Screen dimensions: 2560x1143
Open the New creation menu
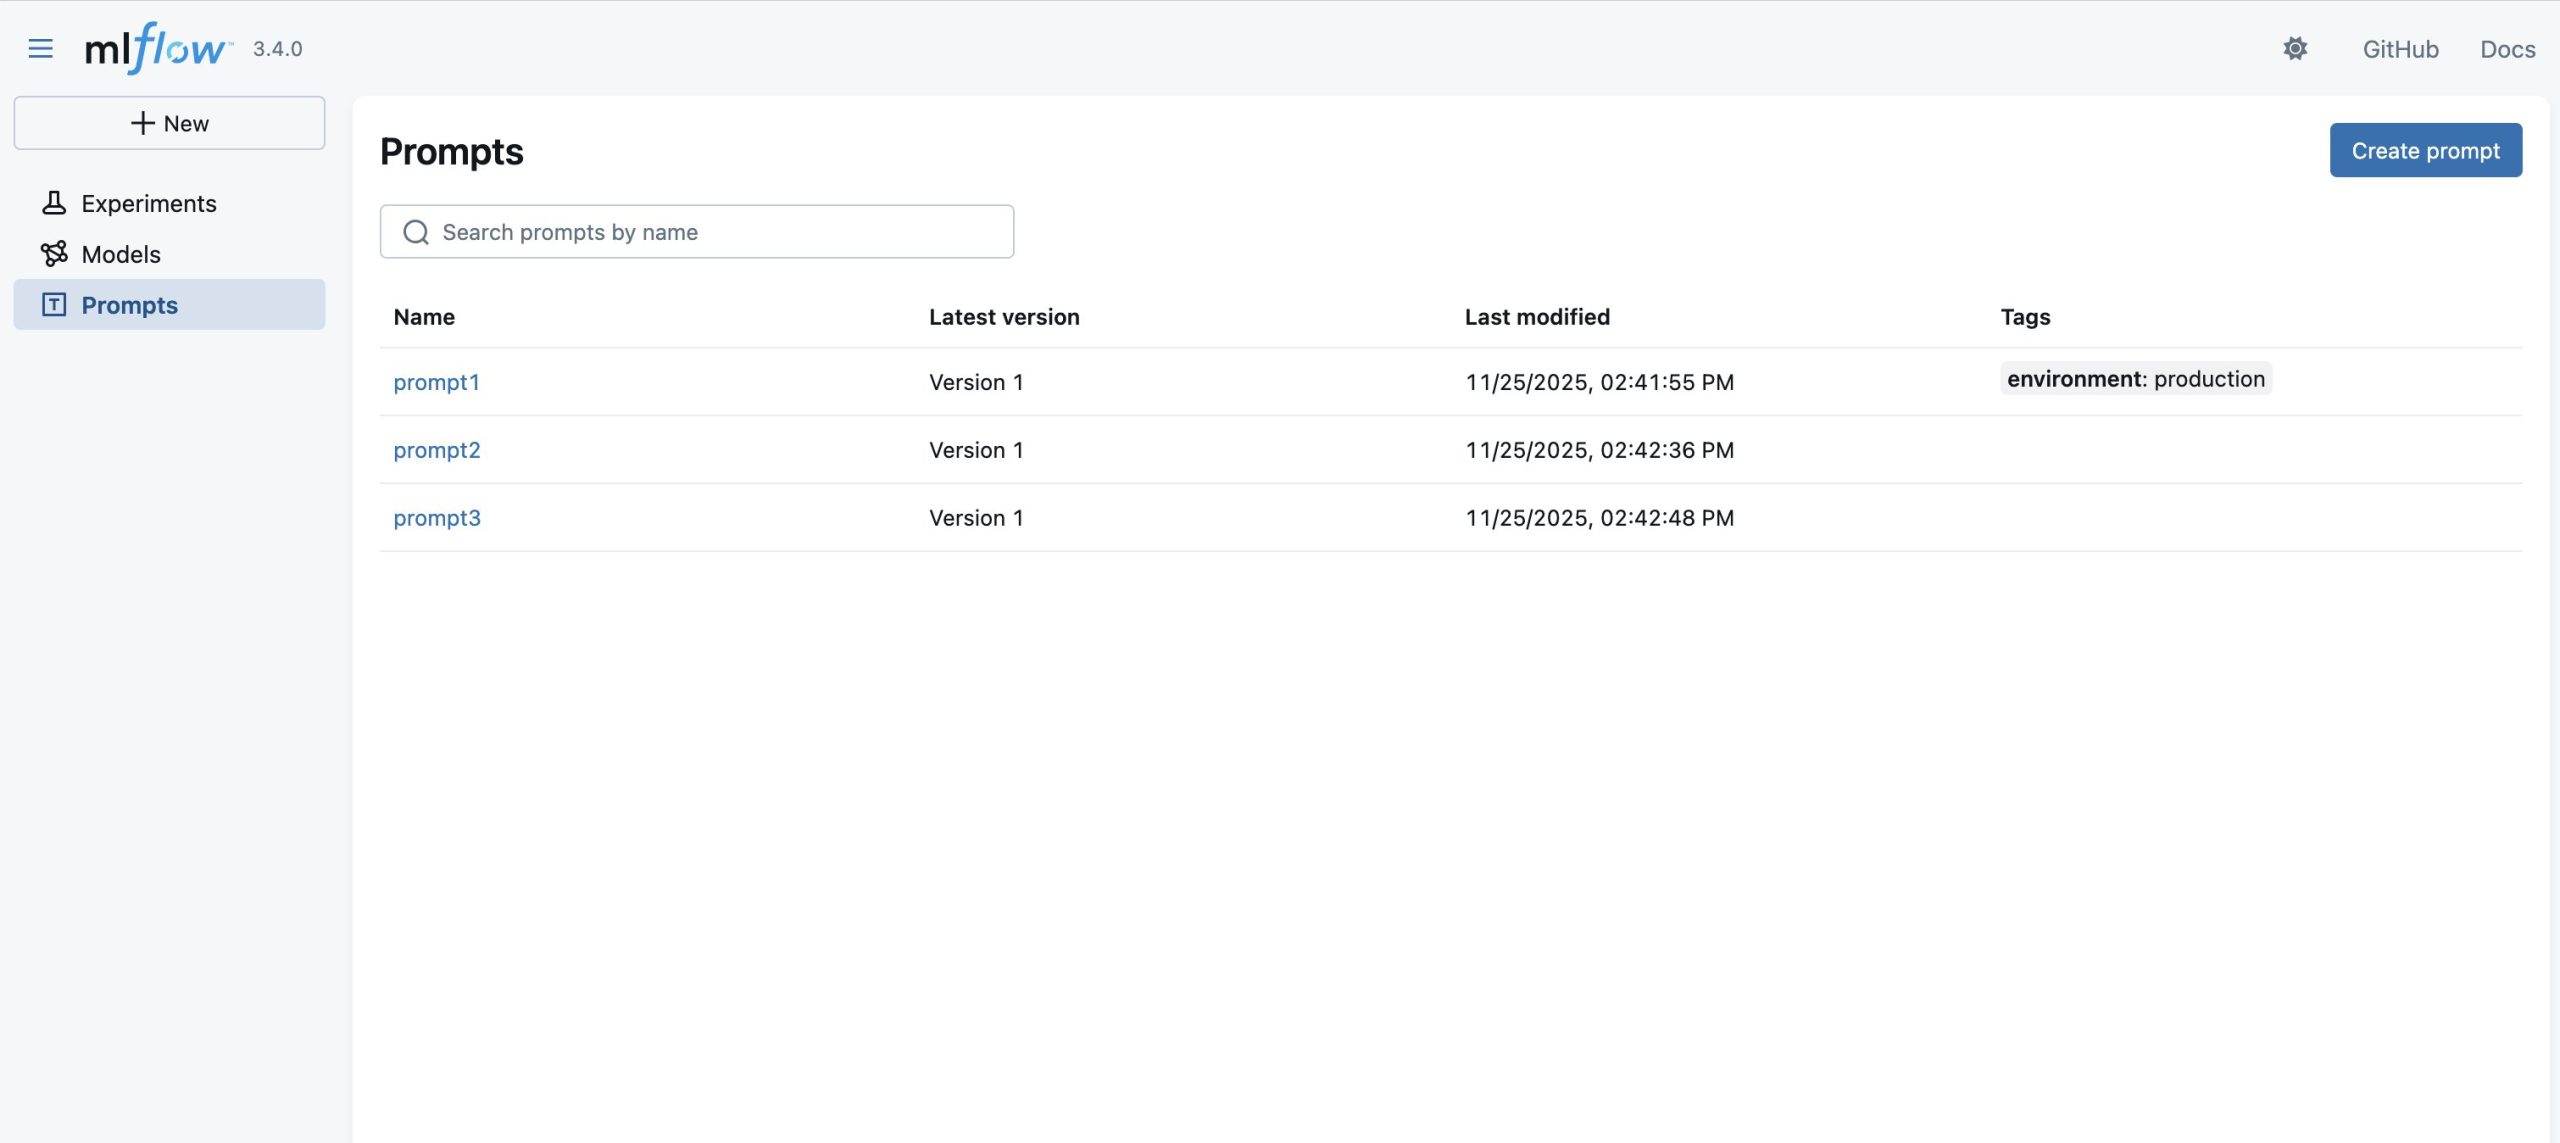tap(170, 122)
